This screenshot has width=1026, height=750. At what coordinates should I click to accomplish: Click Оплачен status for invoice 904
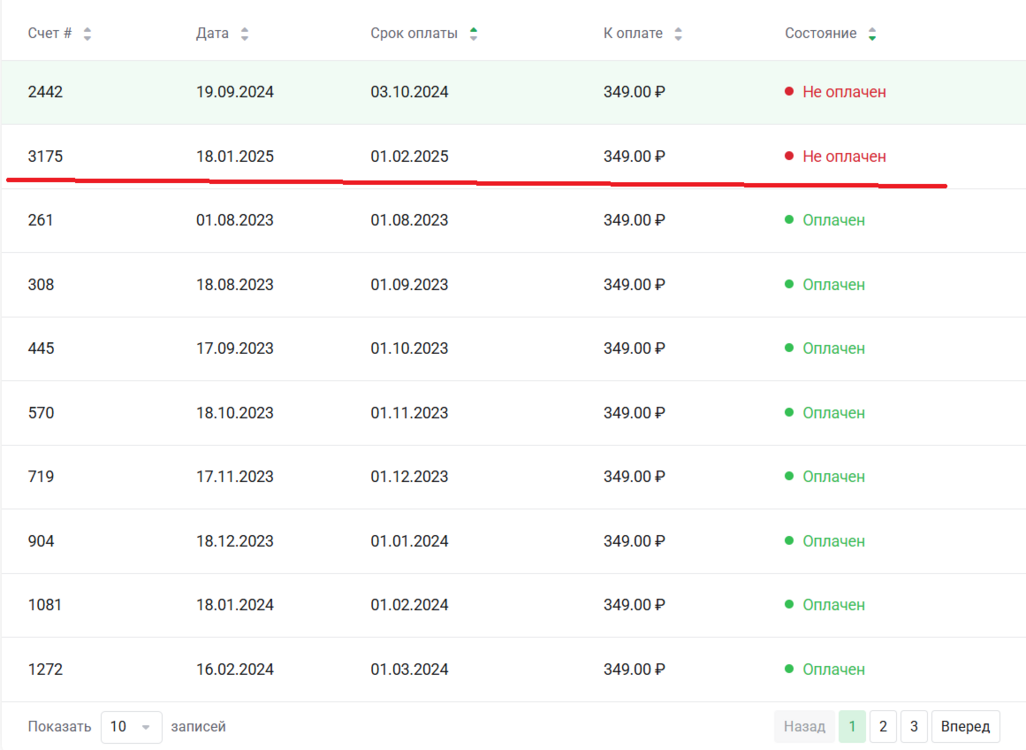click(834, 541)
